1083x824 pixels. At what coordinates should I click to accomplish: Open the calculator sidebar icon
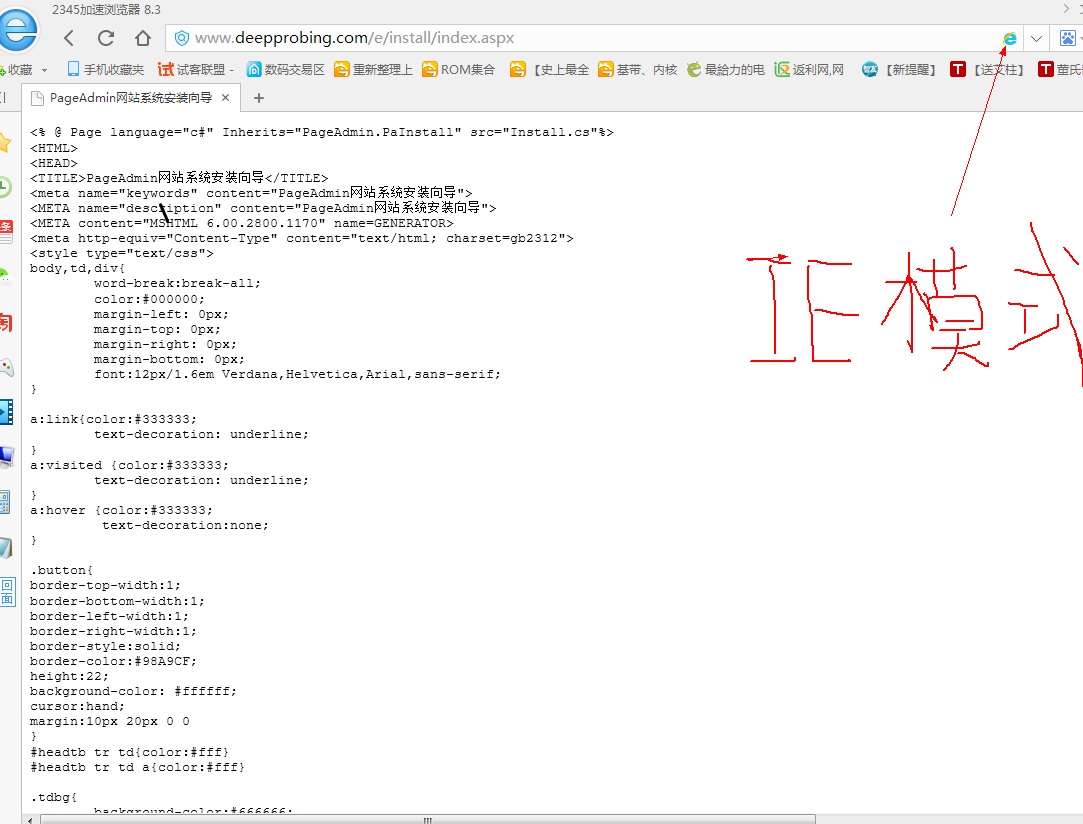coord(5,502)
